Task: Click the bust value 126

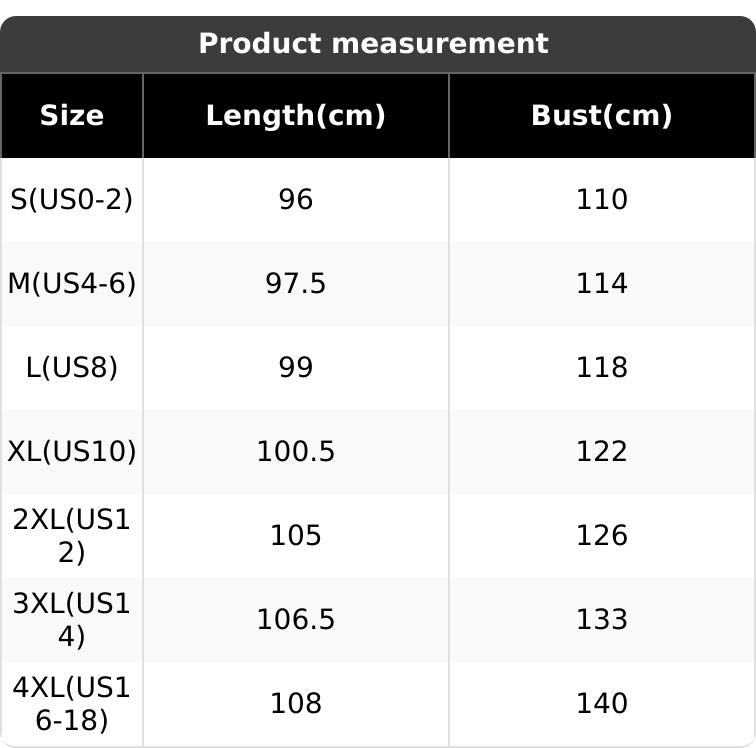Action: (601, 536)
